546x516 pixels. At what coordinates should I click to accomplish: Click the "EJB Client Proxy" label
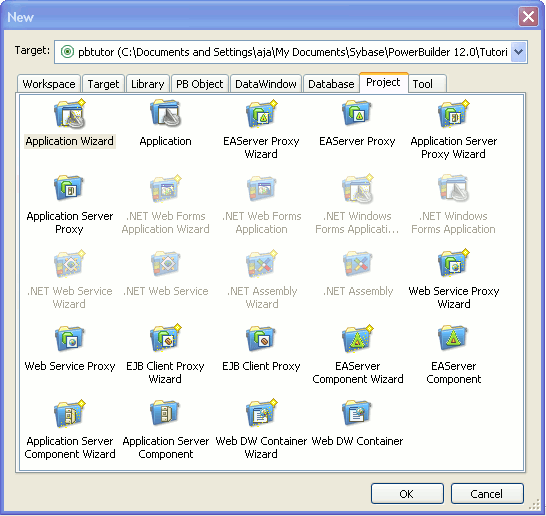[261, 366]
